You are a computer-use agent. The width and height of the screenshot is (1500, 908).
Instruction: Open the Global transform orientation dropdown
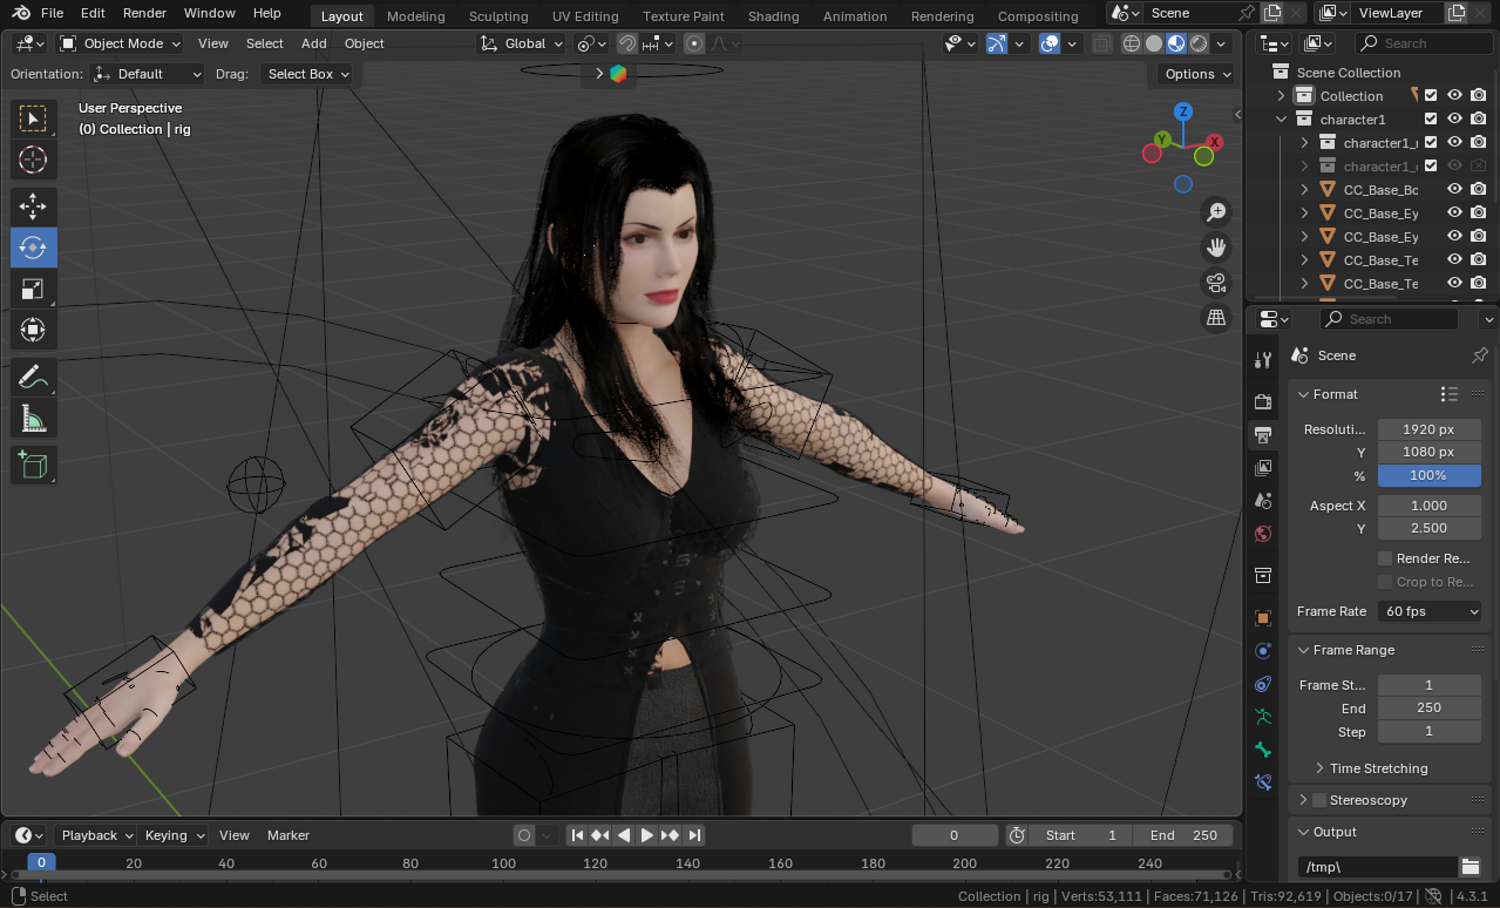(521, 44)
